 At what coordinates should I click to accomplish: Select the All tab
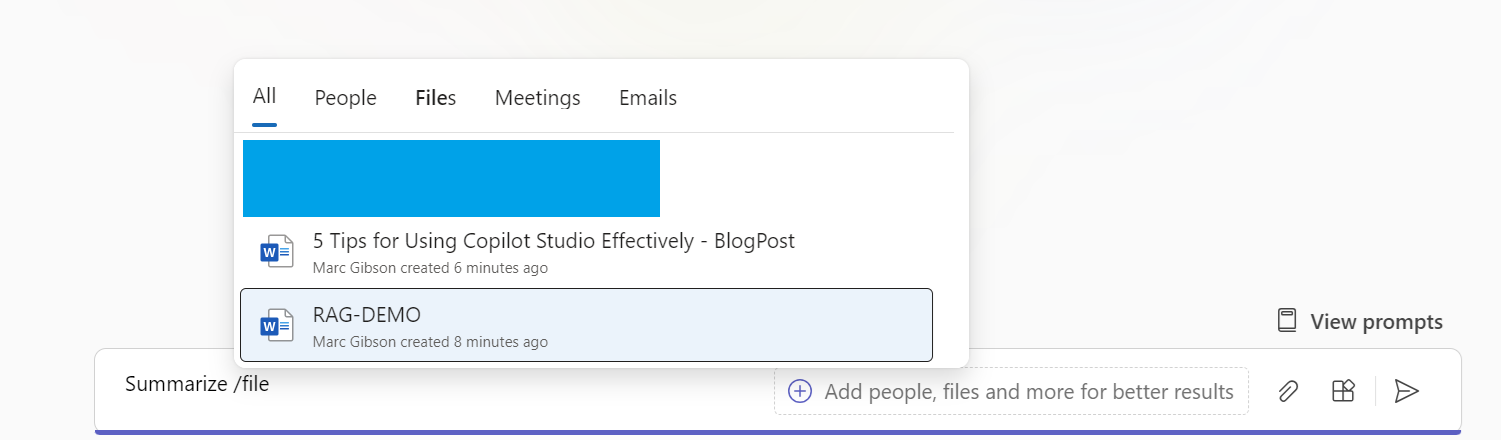(264, 97)
